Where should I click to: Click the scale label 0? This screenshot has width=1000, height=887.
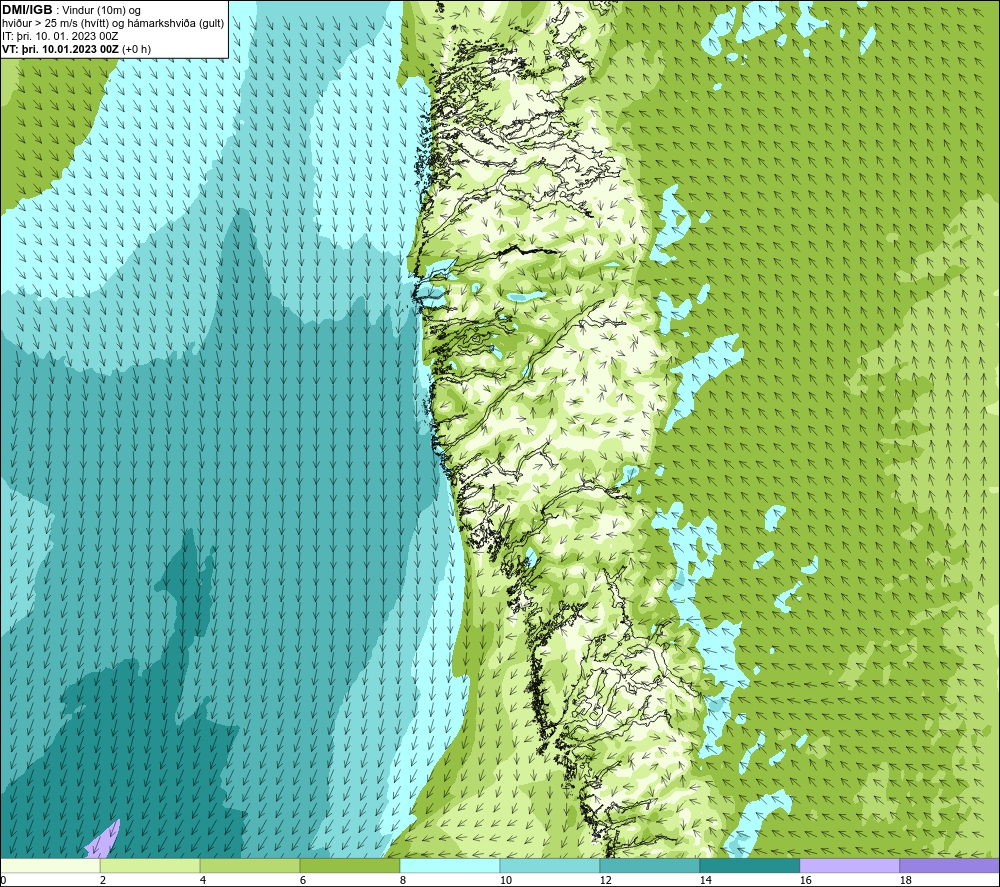pos(4,880)
